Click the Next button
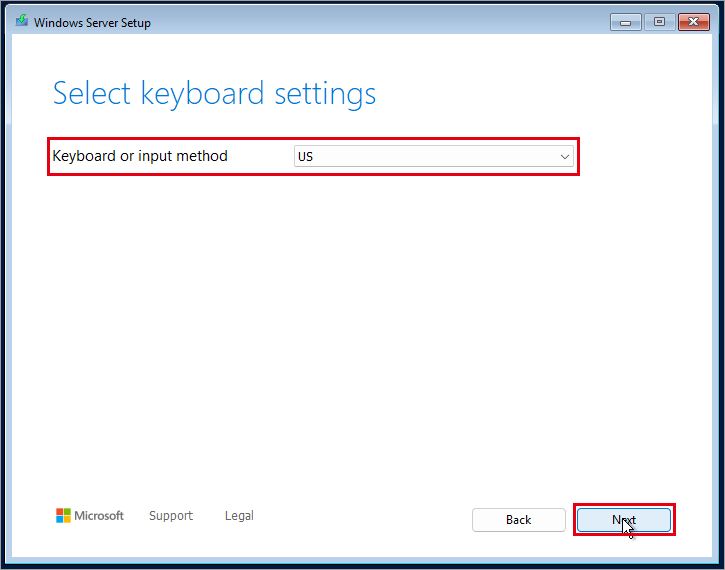725x570 pixels. tap(624, 520)
